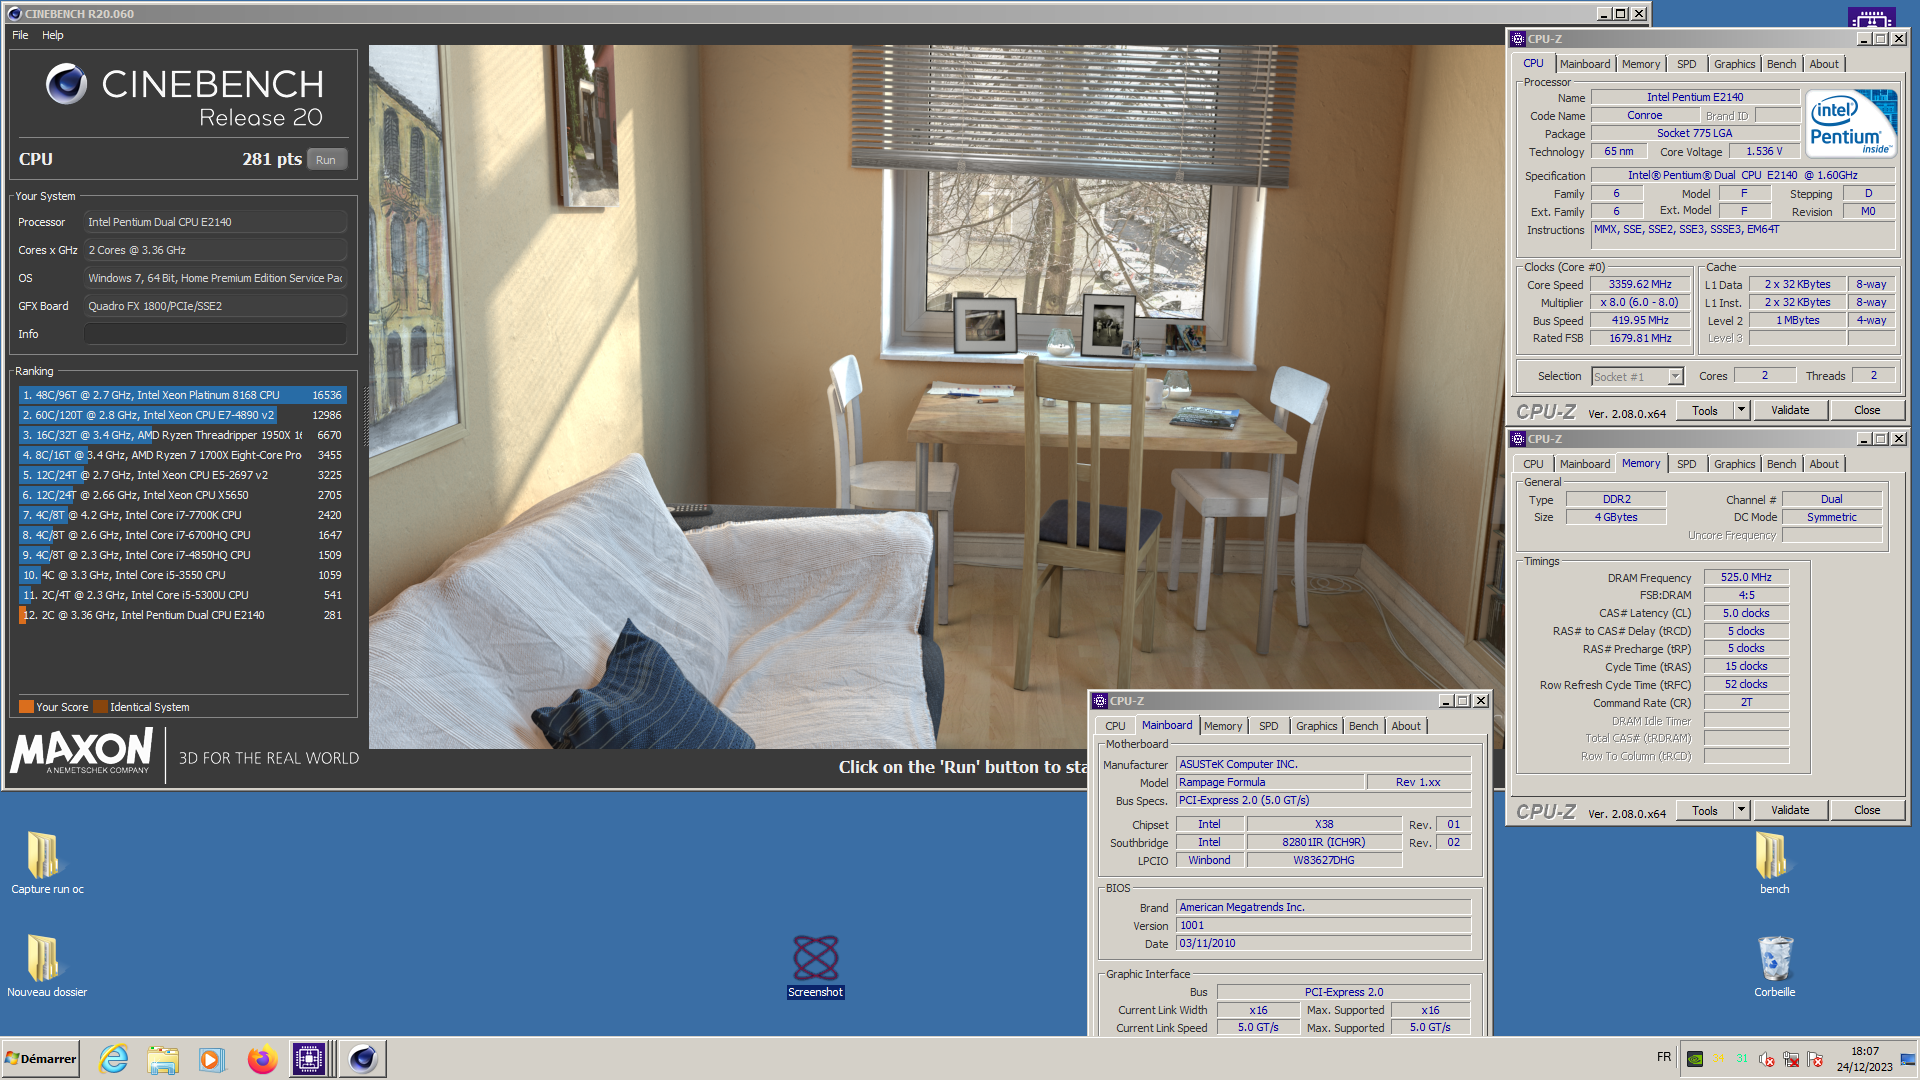Open NVIDIA tray icon in system tray
The image size is (1920, 1080).
[1695, 1059]
